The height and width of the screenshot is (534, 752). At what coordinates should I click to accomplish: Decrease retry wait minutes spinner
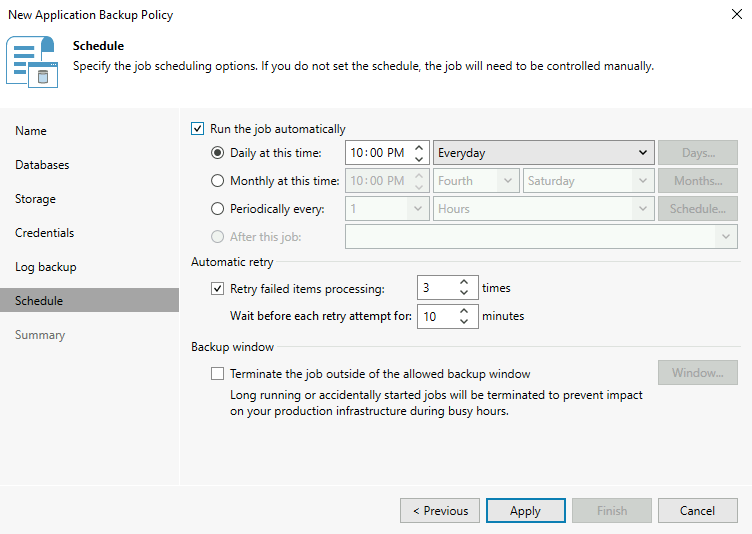tap(464, 321)
